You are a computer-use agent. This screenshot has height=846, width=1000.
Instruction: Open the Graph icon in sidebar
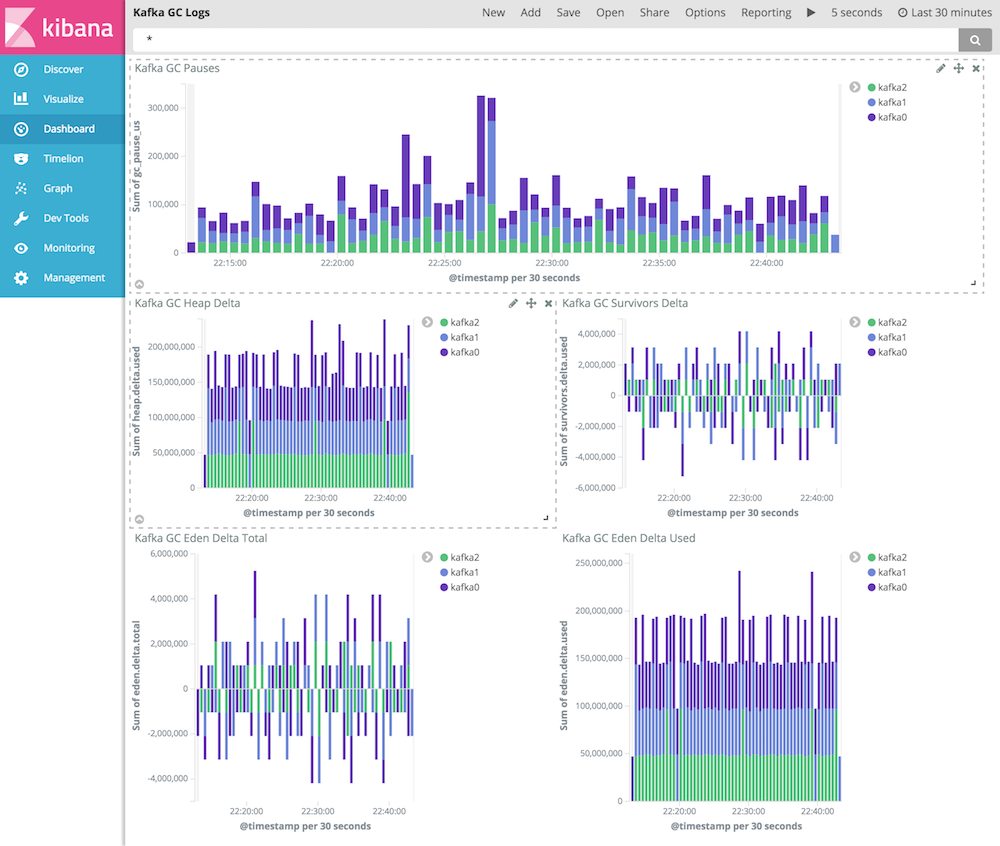pos(21,188)
